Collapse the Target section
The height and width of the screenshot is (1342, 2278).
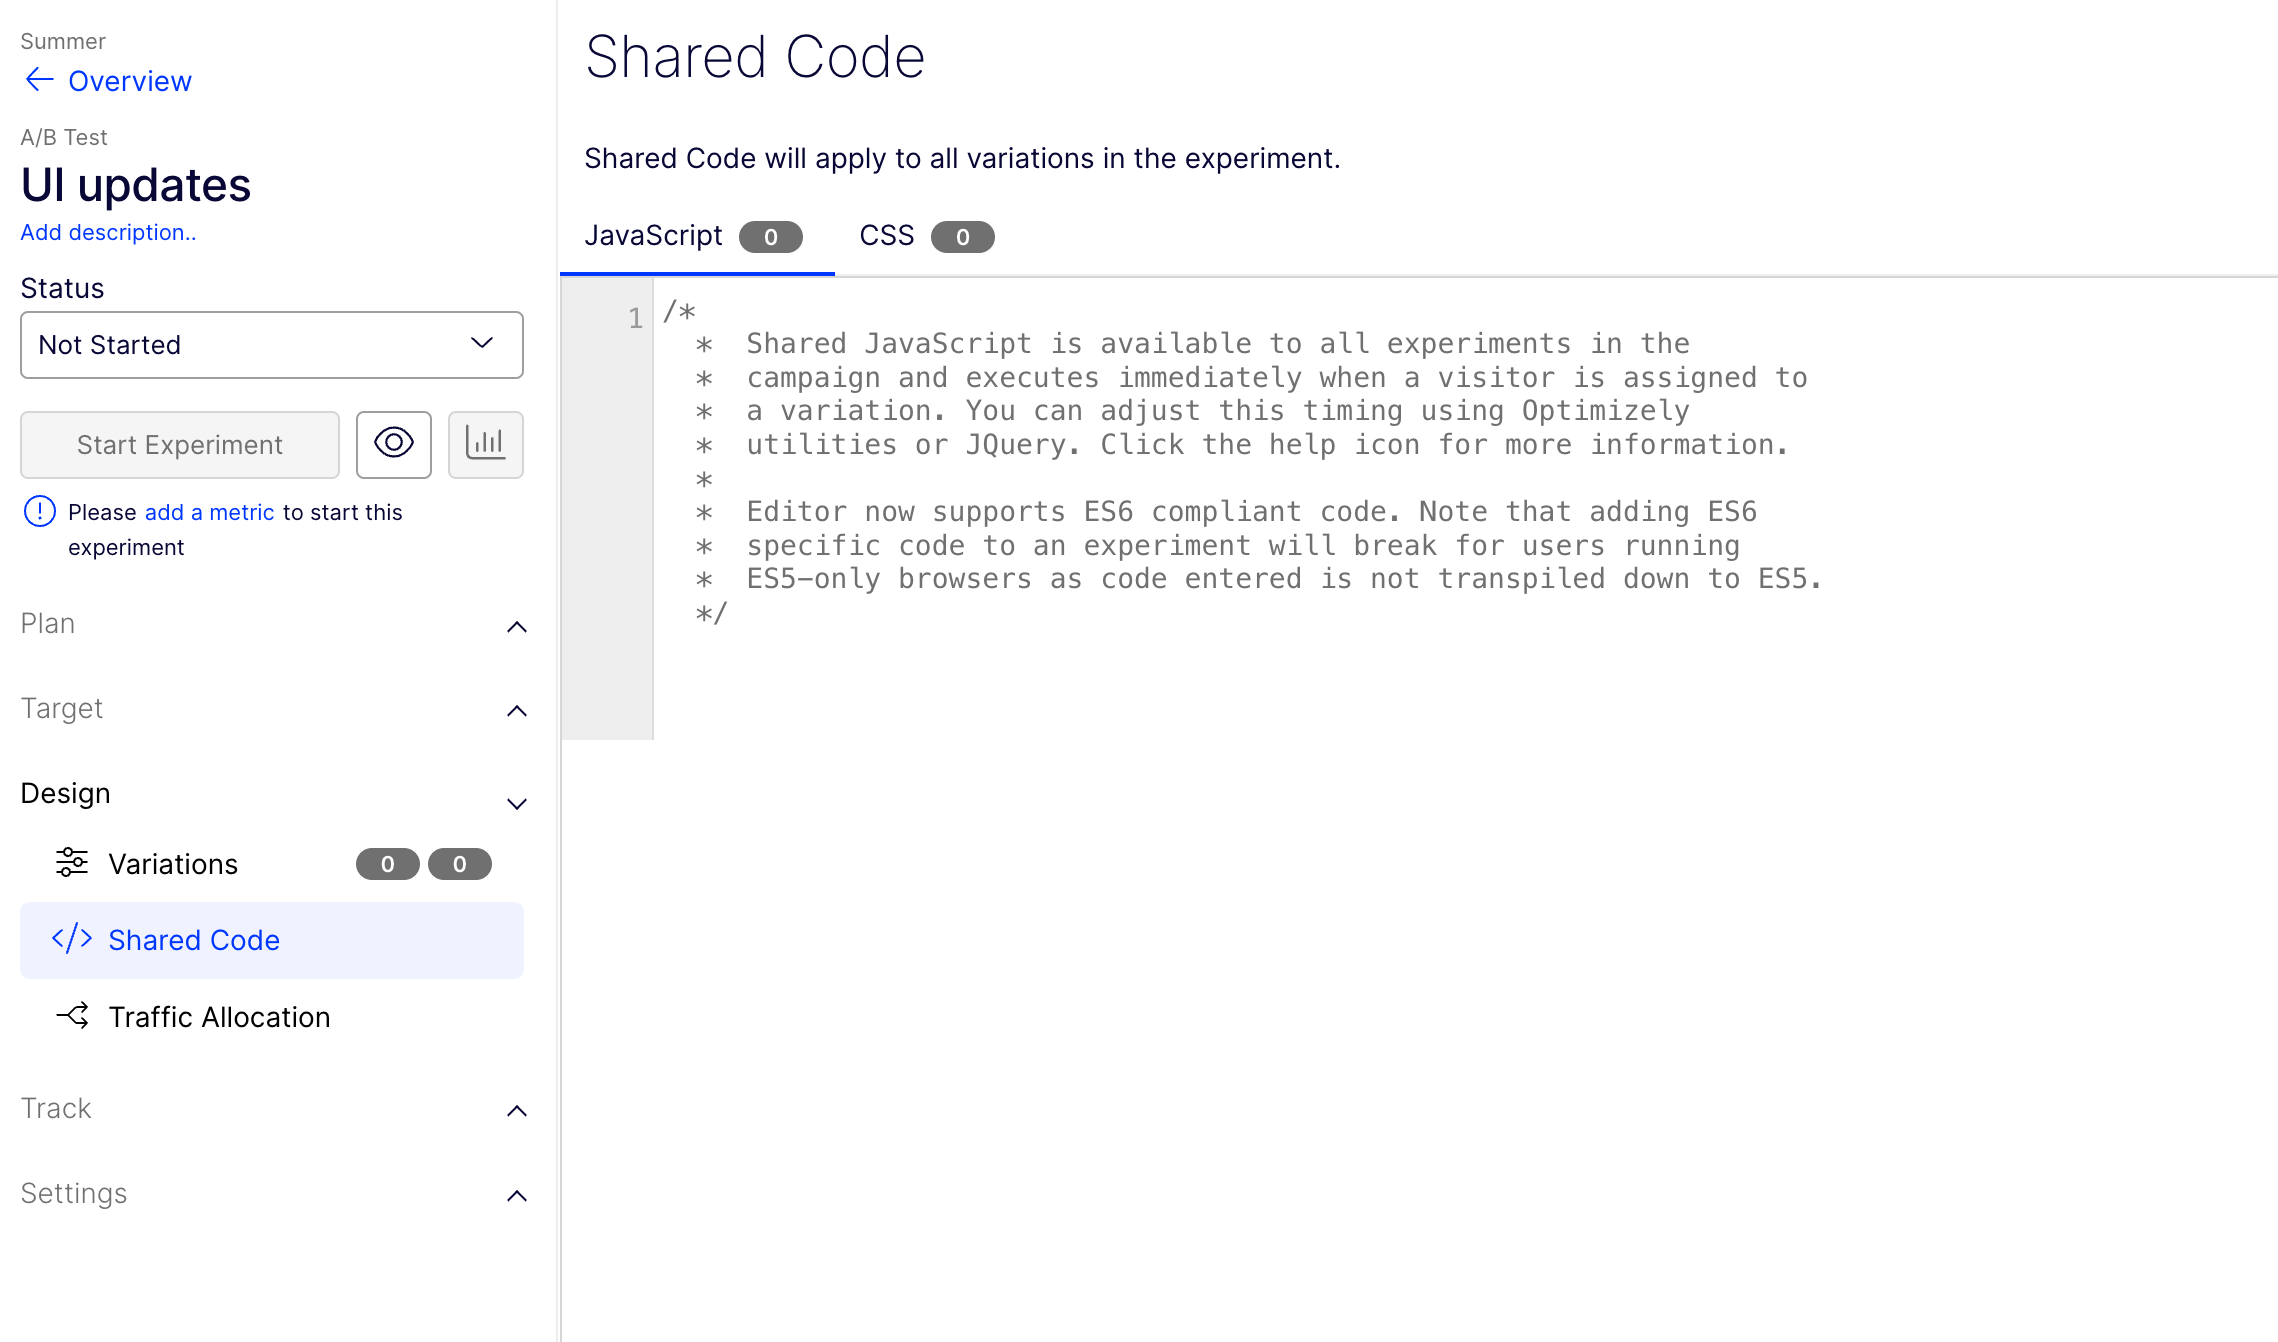point(516,710)
